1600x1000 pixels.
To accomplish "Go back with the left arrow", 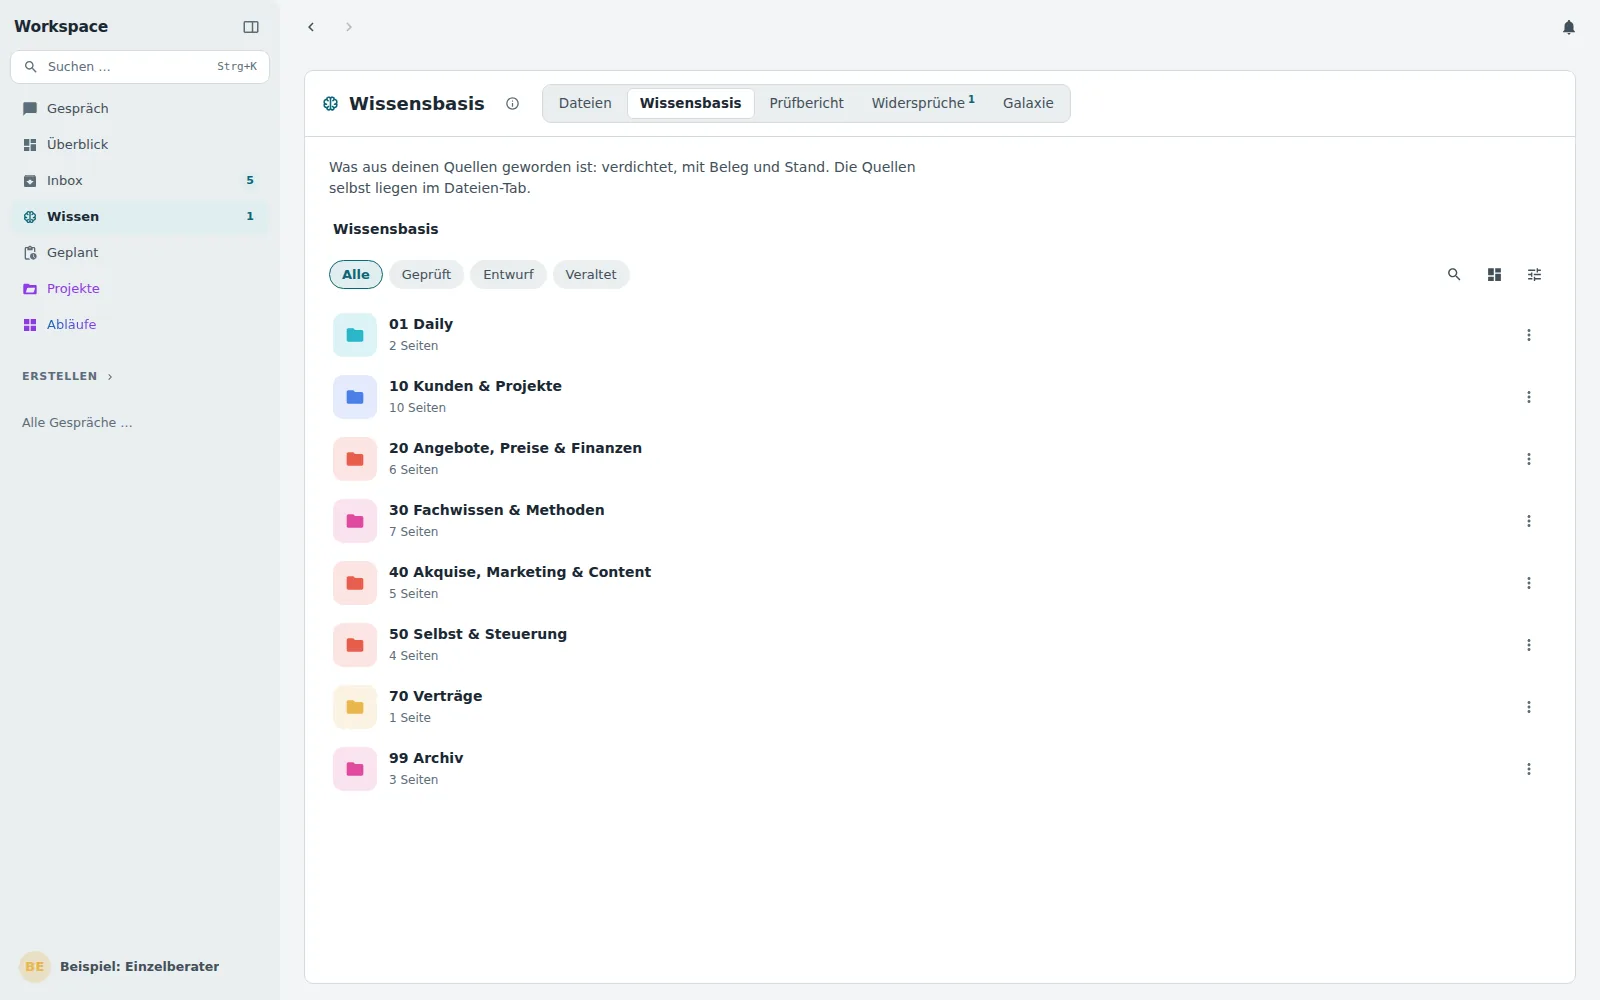I will (x=311, y=27).
